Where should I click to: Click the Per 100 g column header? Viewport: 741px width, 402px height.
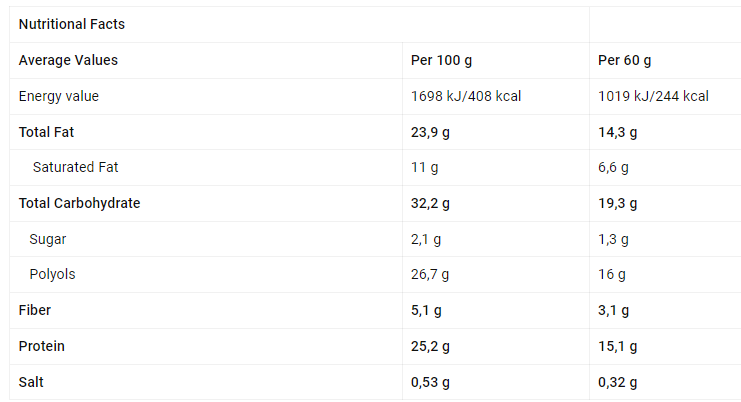(x=442, y=60)
